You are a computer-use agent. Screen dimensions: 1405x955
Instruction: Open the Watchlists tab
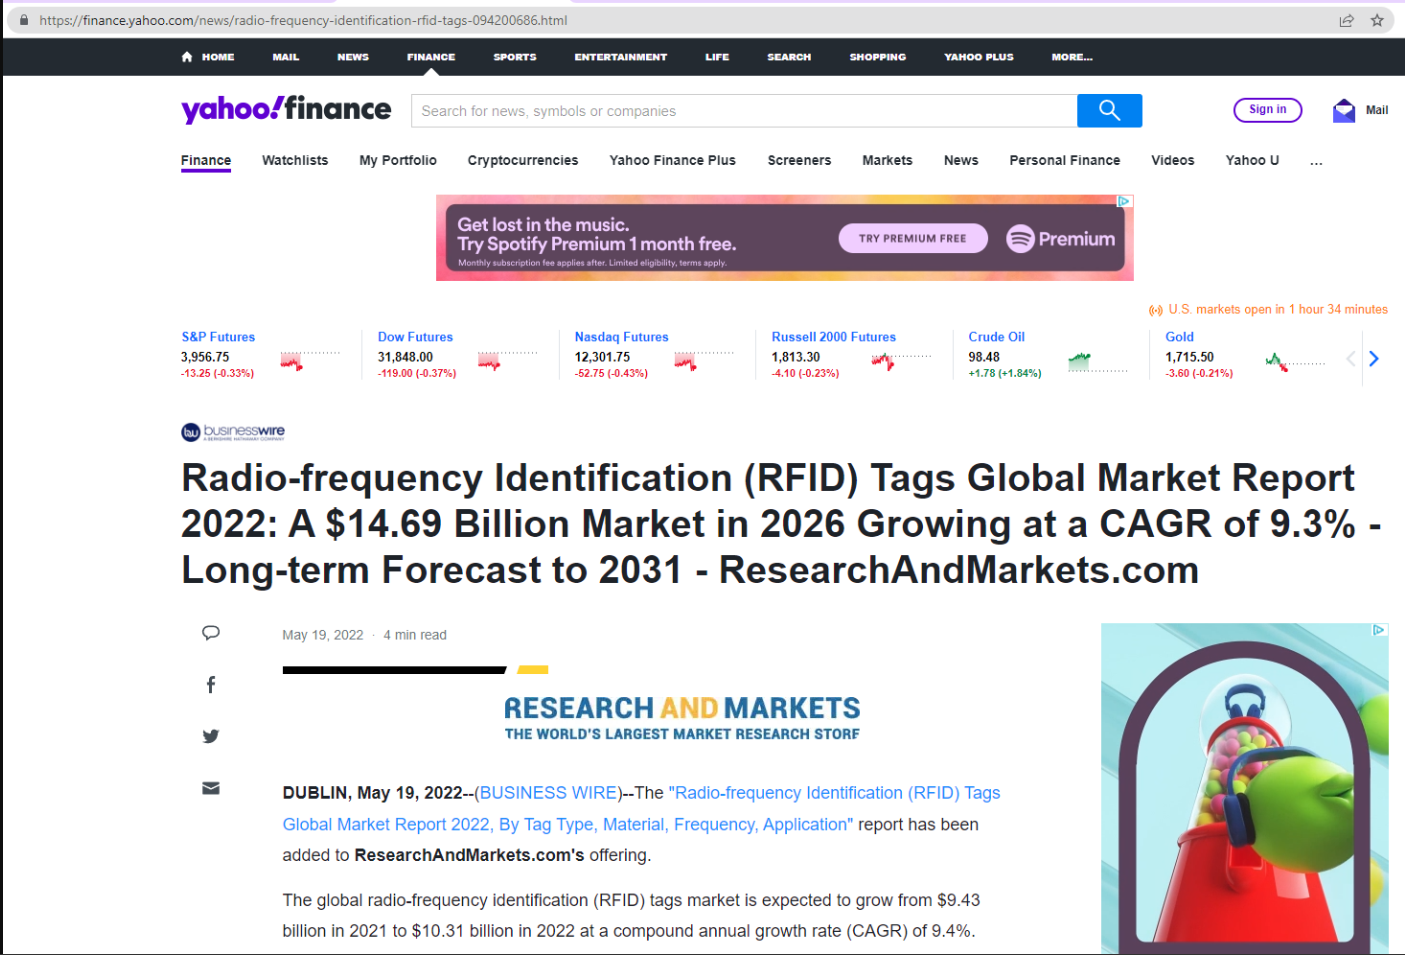(x=295, y=160)
